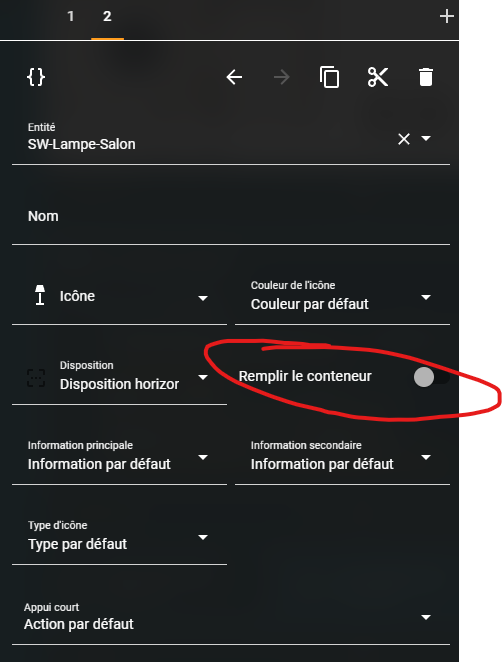Open the Information principale dropdown
This screenshot has width=503, height=662.
click(120, 457)
